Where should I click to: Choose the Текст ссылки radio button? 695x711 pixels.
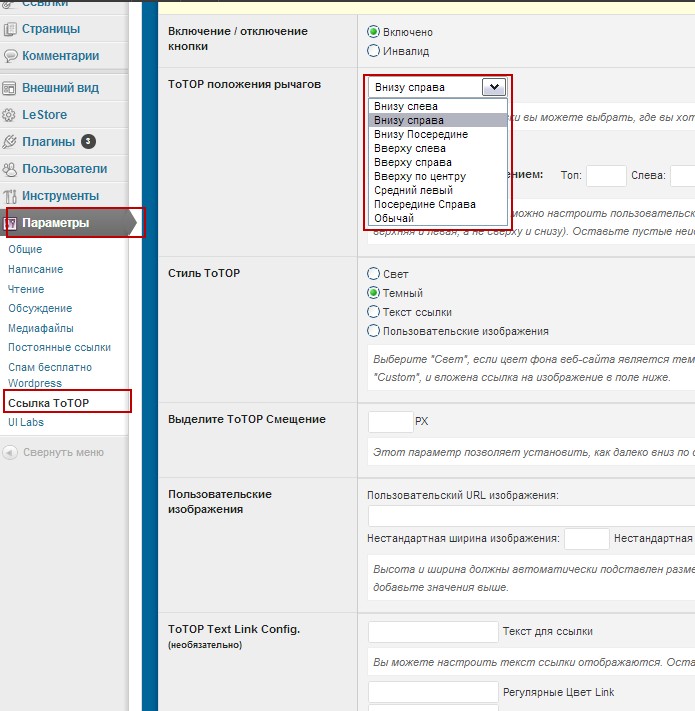pos(373,312)
